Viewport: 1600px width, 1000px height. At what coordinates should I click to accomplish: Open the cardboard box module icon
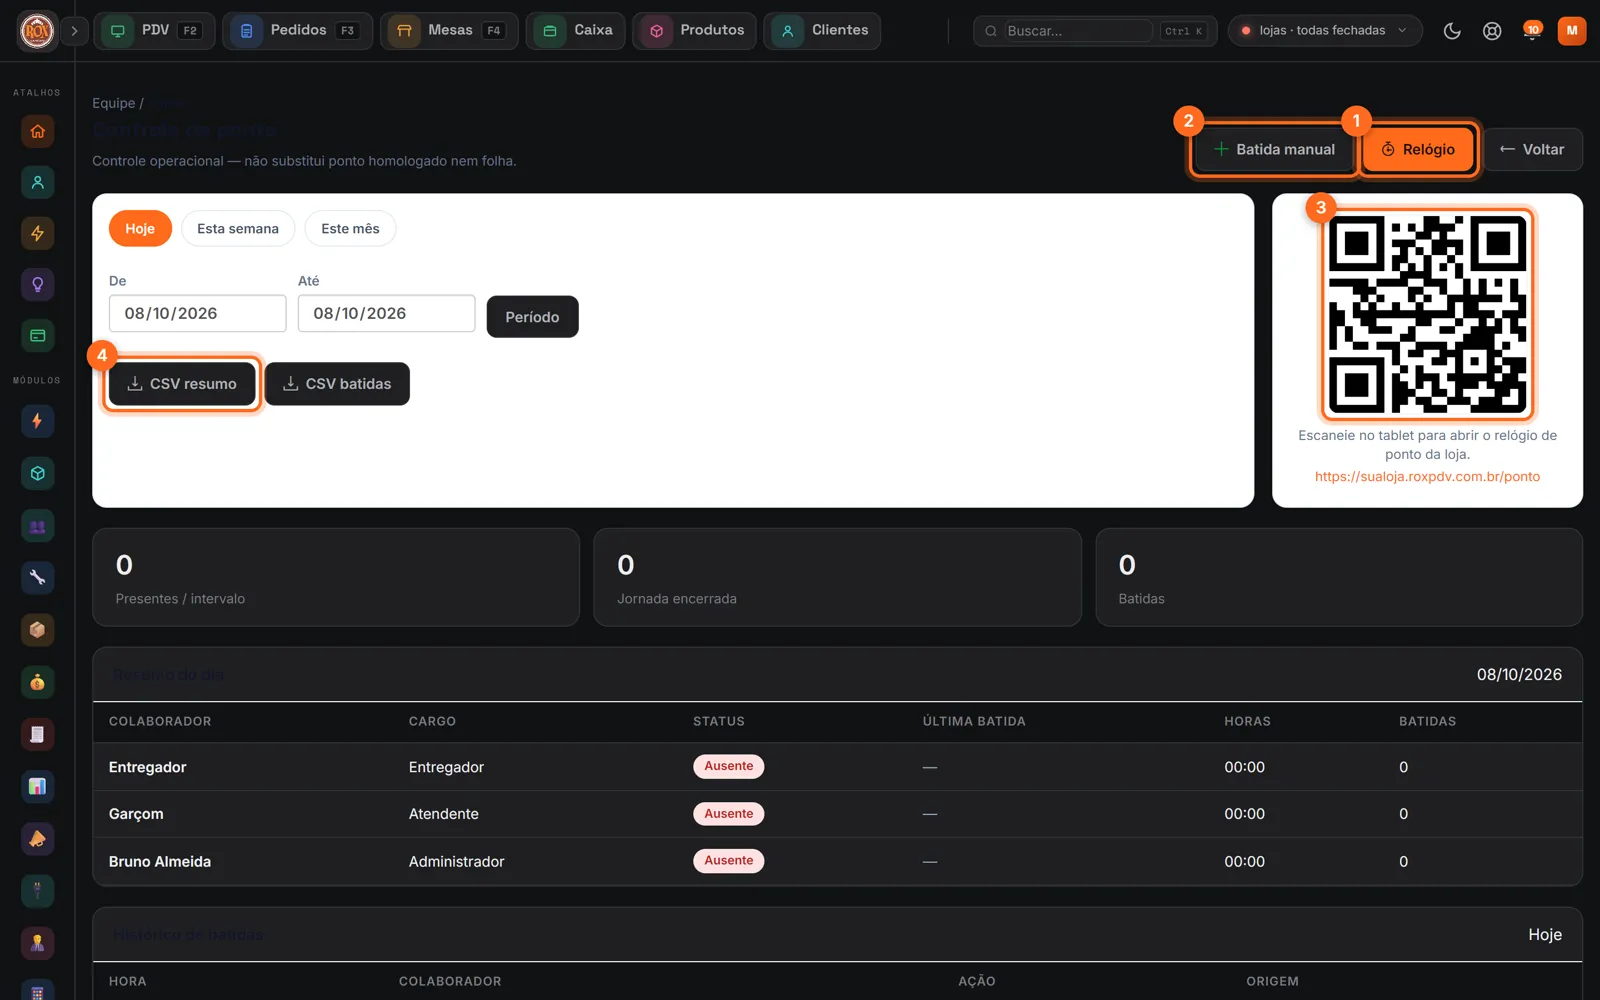click(x=37, y=629)
